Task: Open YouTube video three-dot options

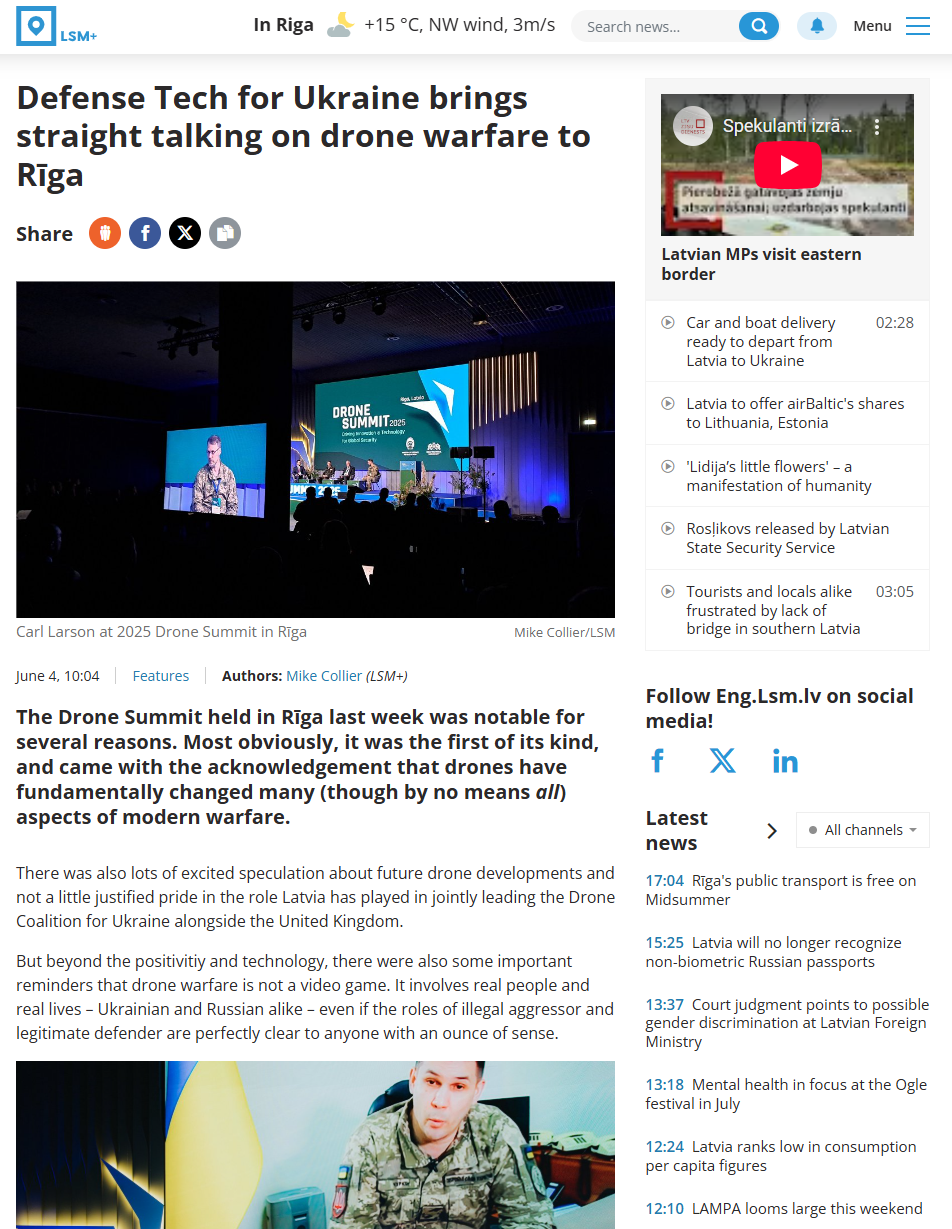Action: coord(876,127)
